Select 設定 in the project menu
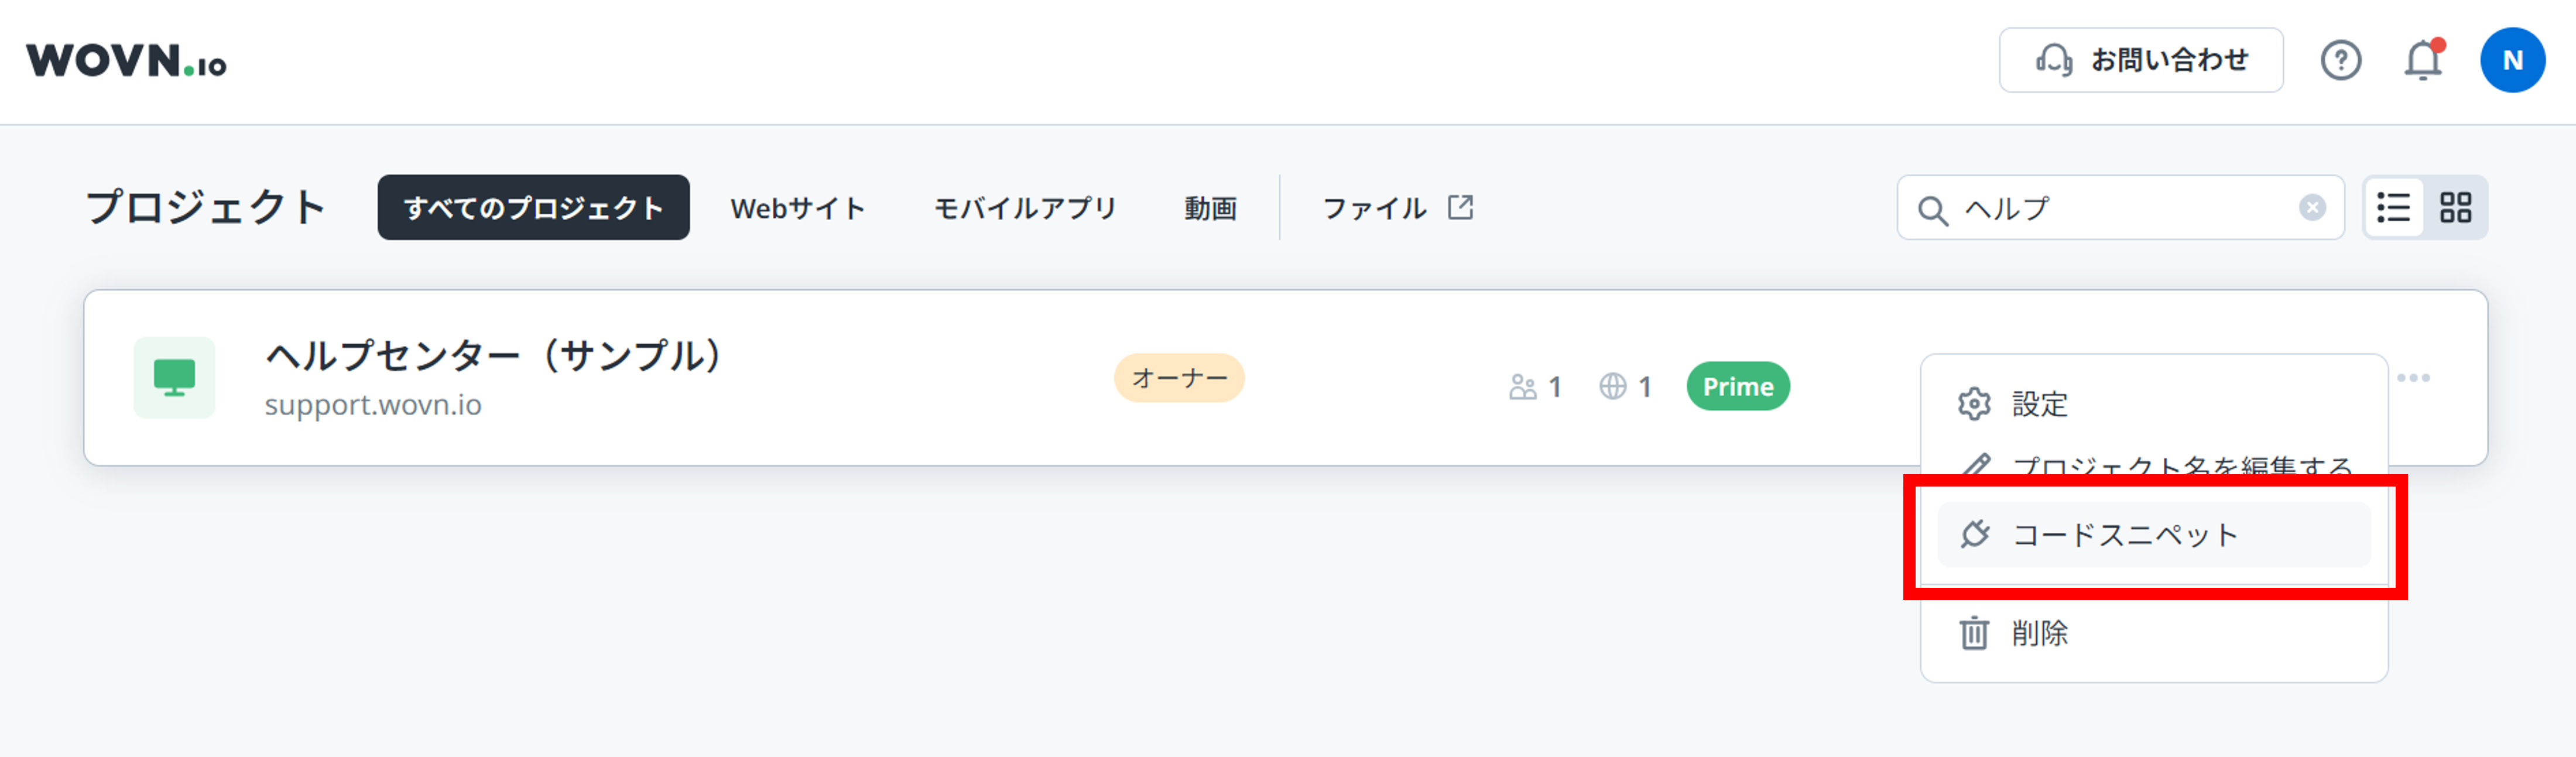Screen dimensions: 2576x757 tap(2040, 404)
